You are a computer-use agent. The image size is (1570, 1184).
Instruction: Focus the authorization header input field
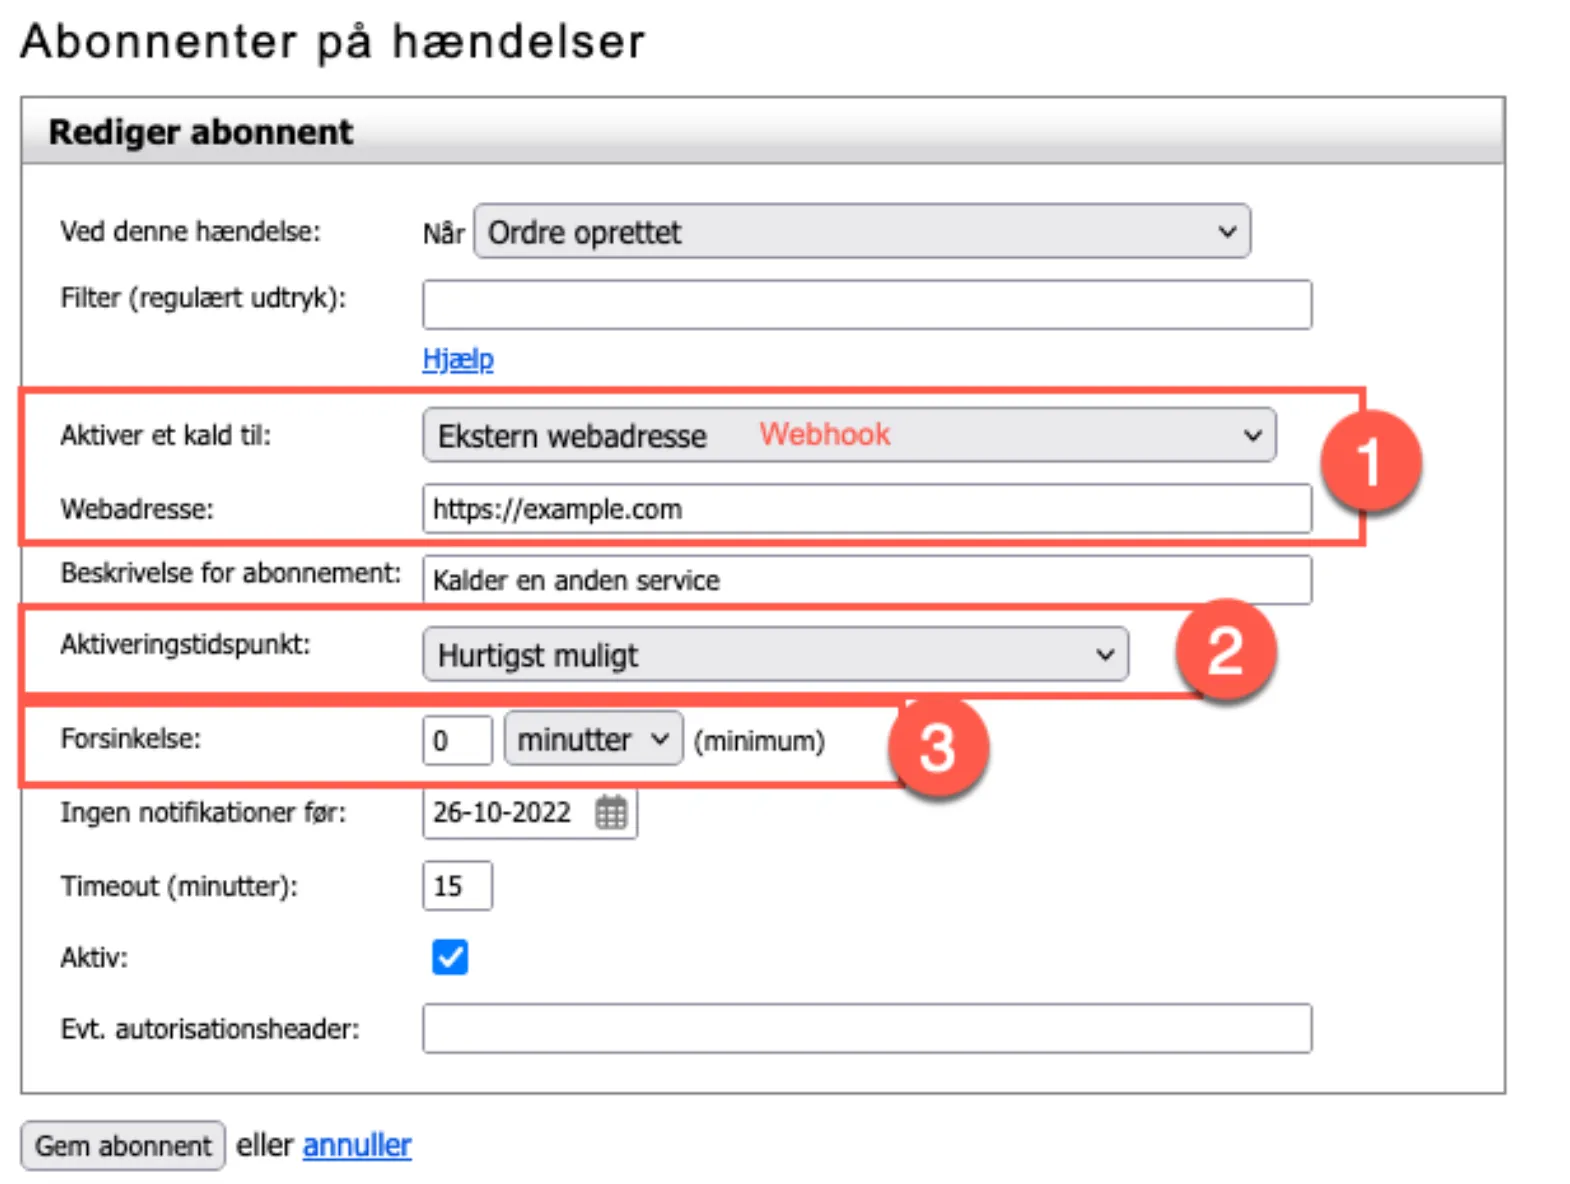(x=866, y=1029)
